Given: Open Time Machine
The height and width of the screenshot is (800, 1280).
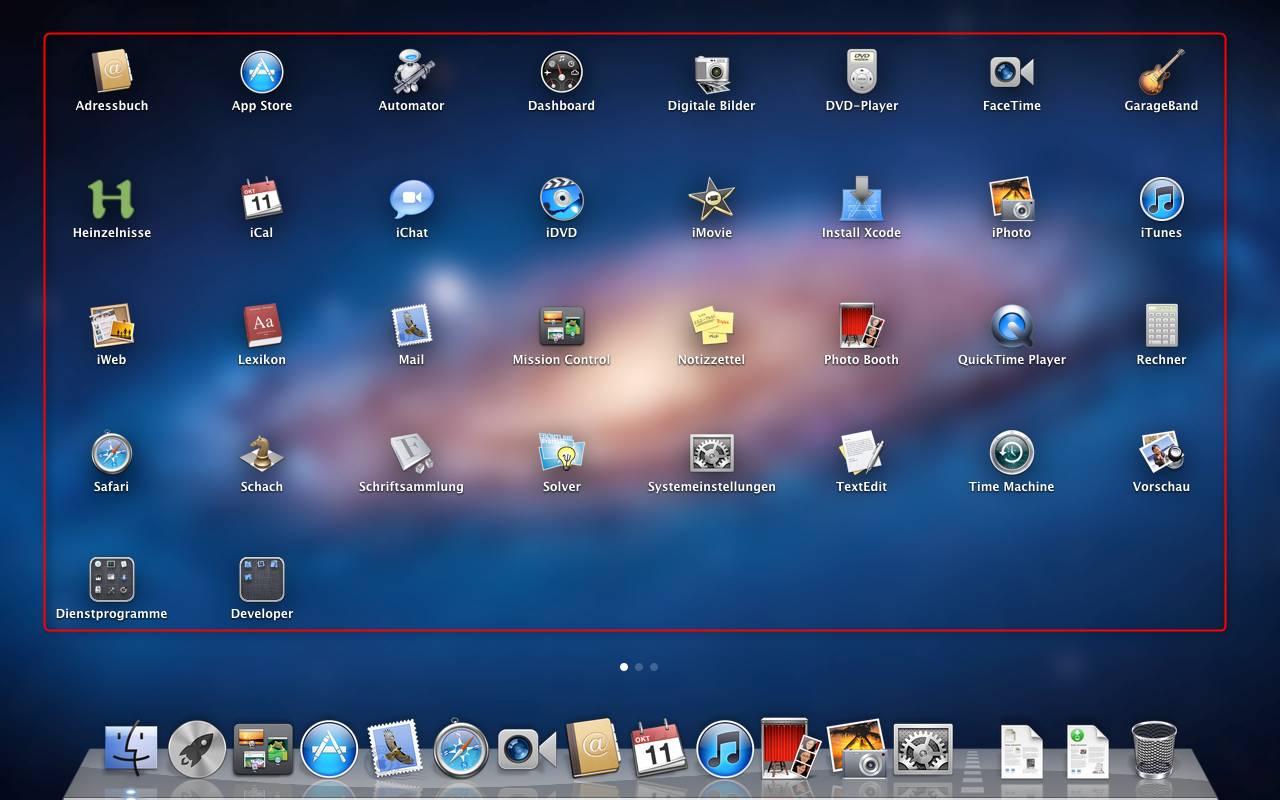Looking at the screenshot, I should tap(1011, 453).
